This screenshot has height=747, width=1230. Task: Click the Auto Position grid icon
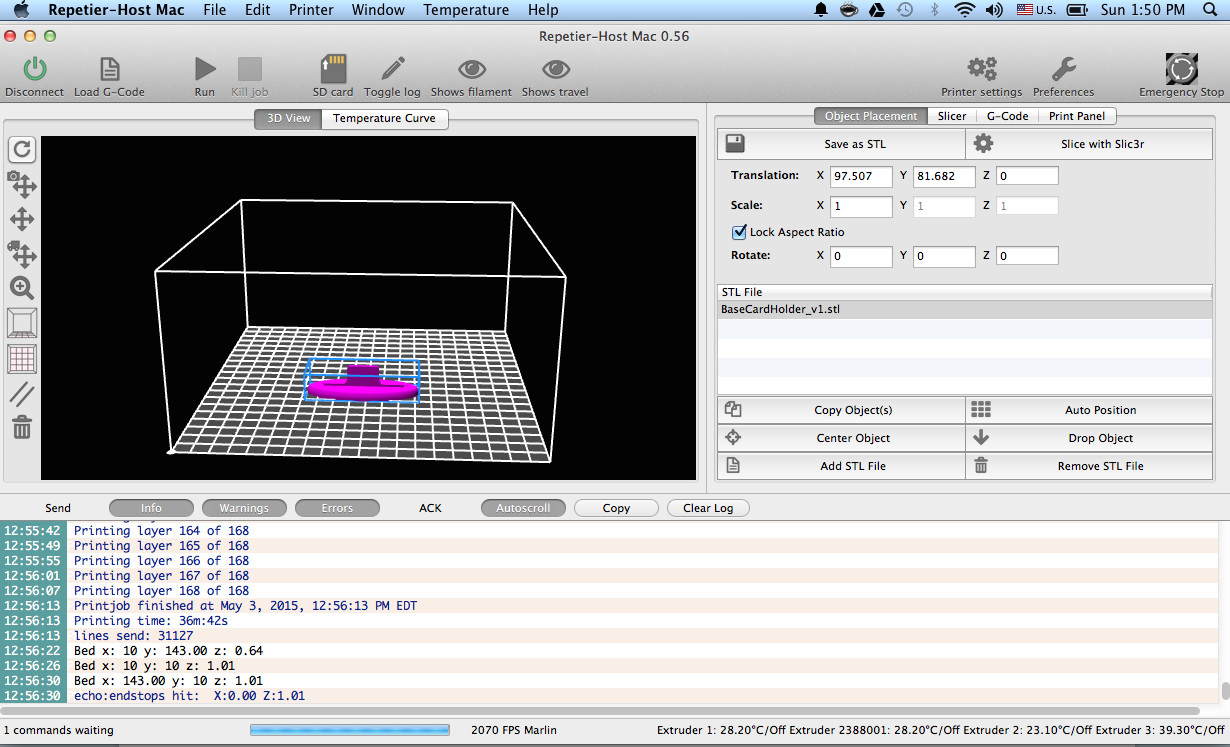981,410
